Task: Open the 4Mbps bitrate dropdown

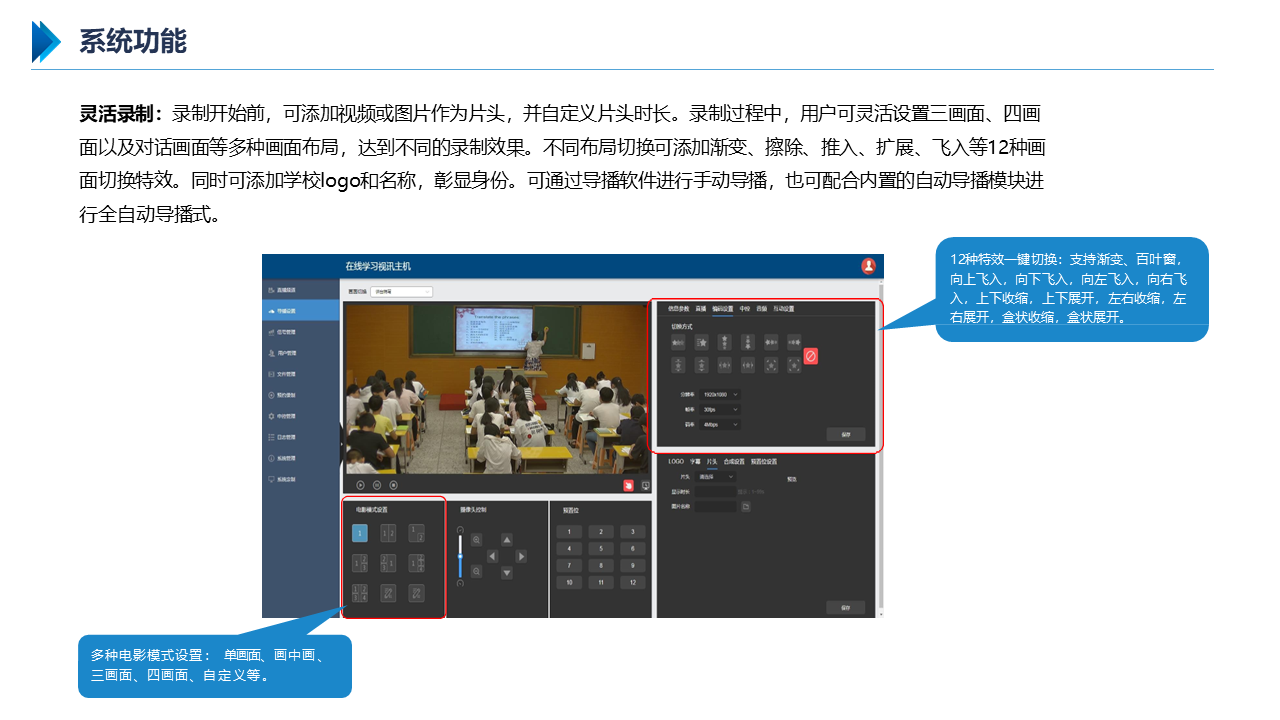Action: point(720,424)
